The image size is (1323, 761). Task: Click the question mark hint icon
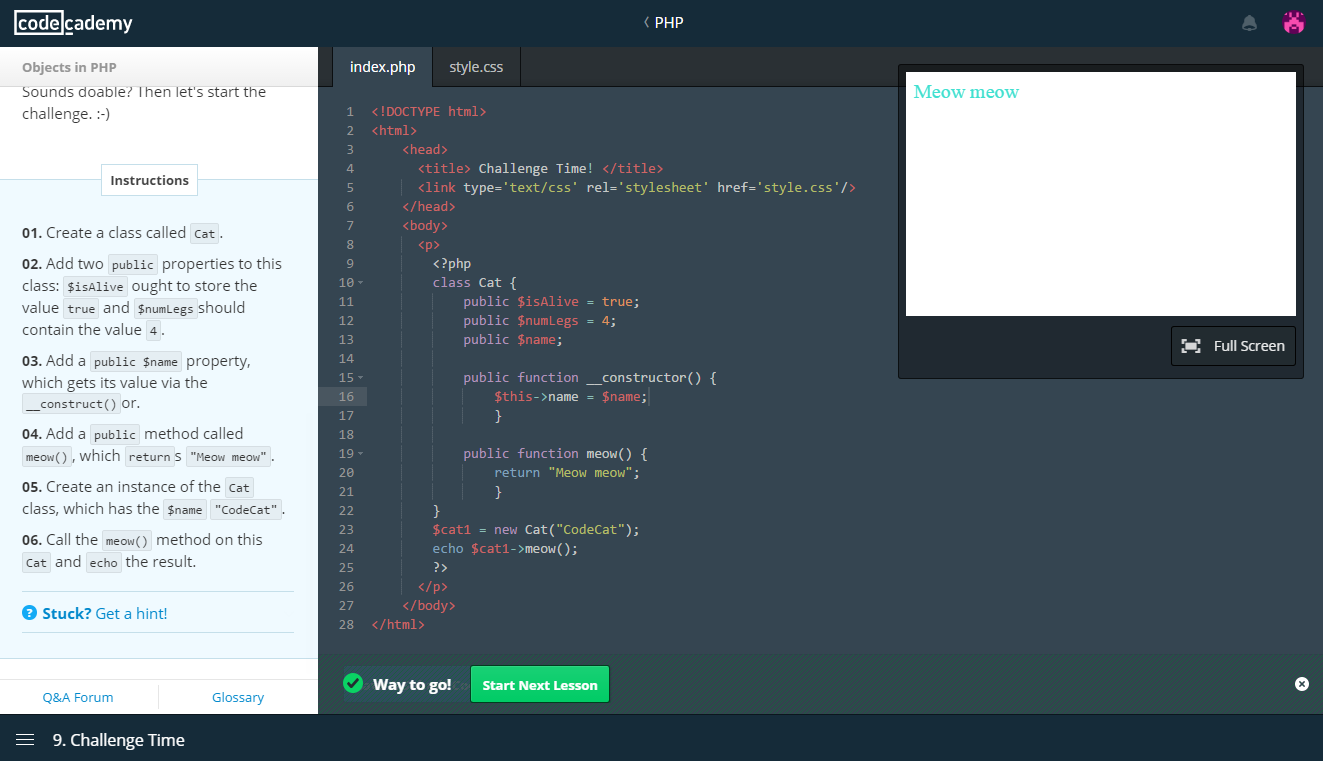(30, 613)
